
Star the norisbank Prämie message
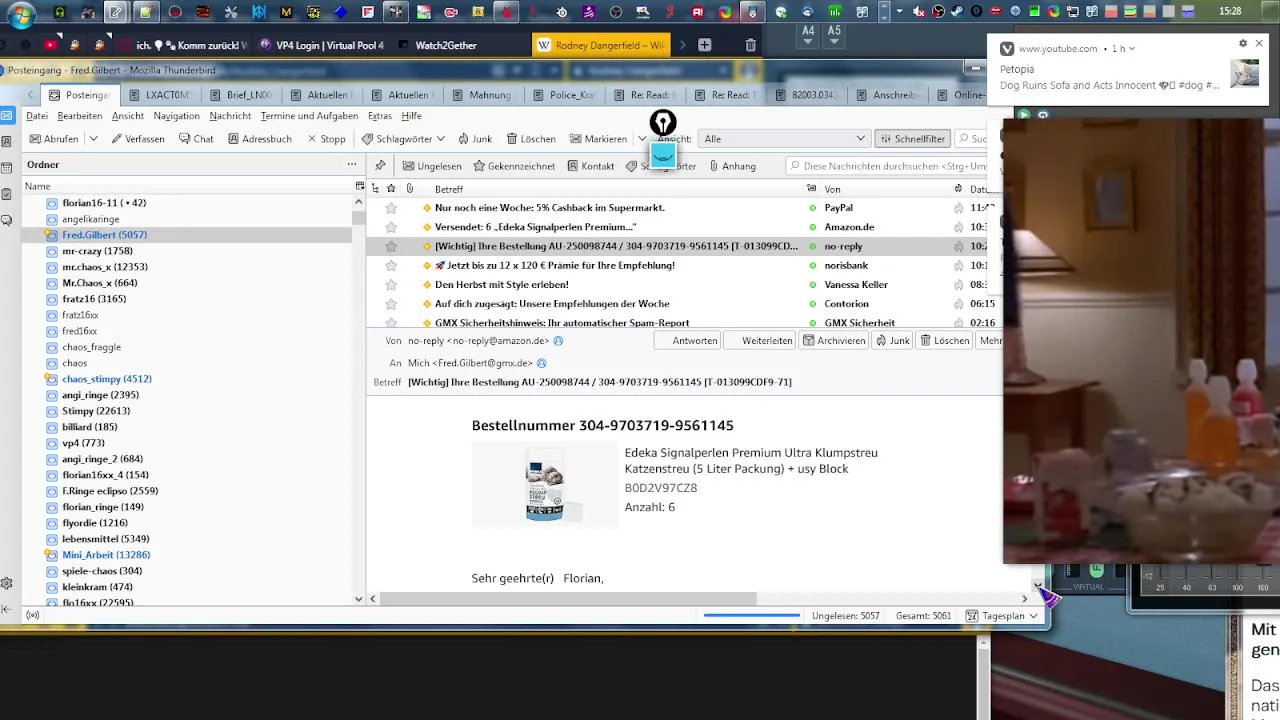pyautogui.click(x=391, y=265)
